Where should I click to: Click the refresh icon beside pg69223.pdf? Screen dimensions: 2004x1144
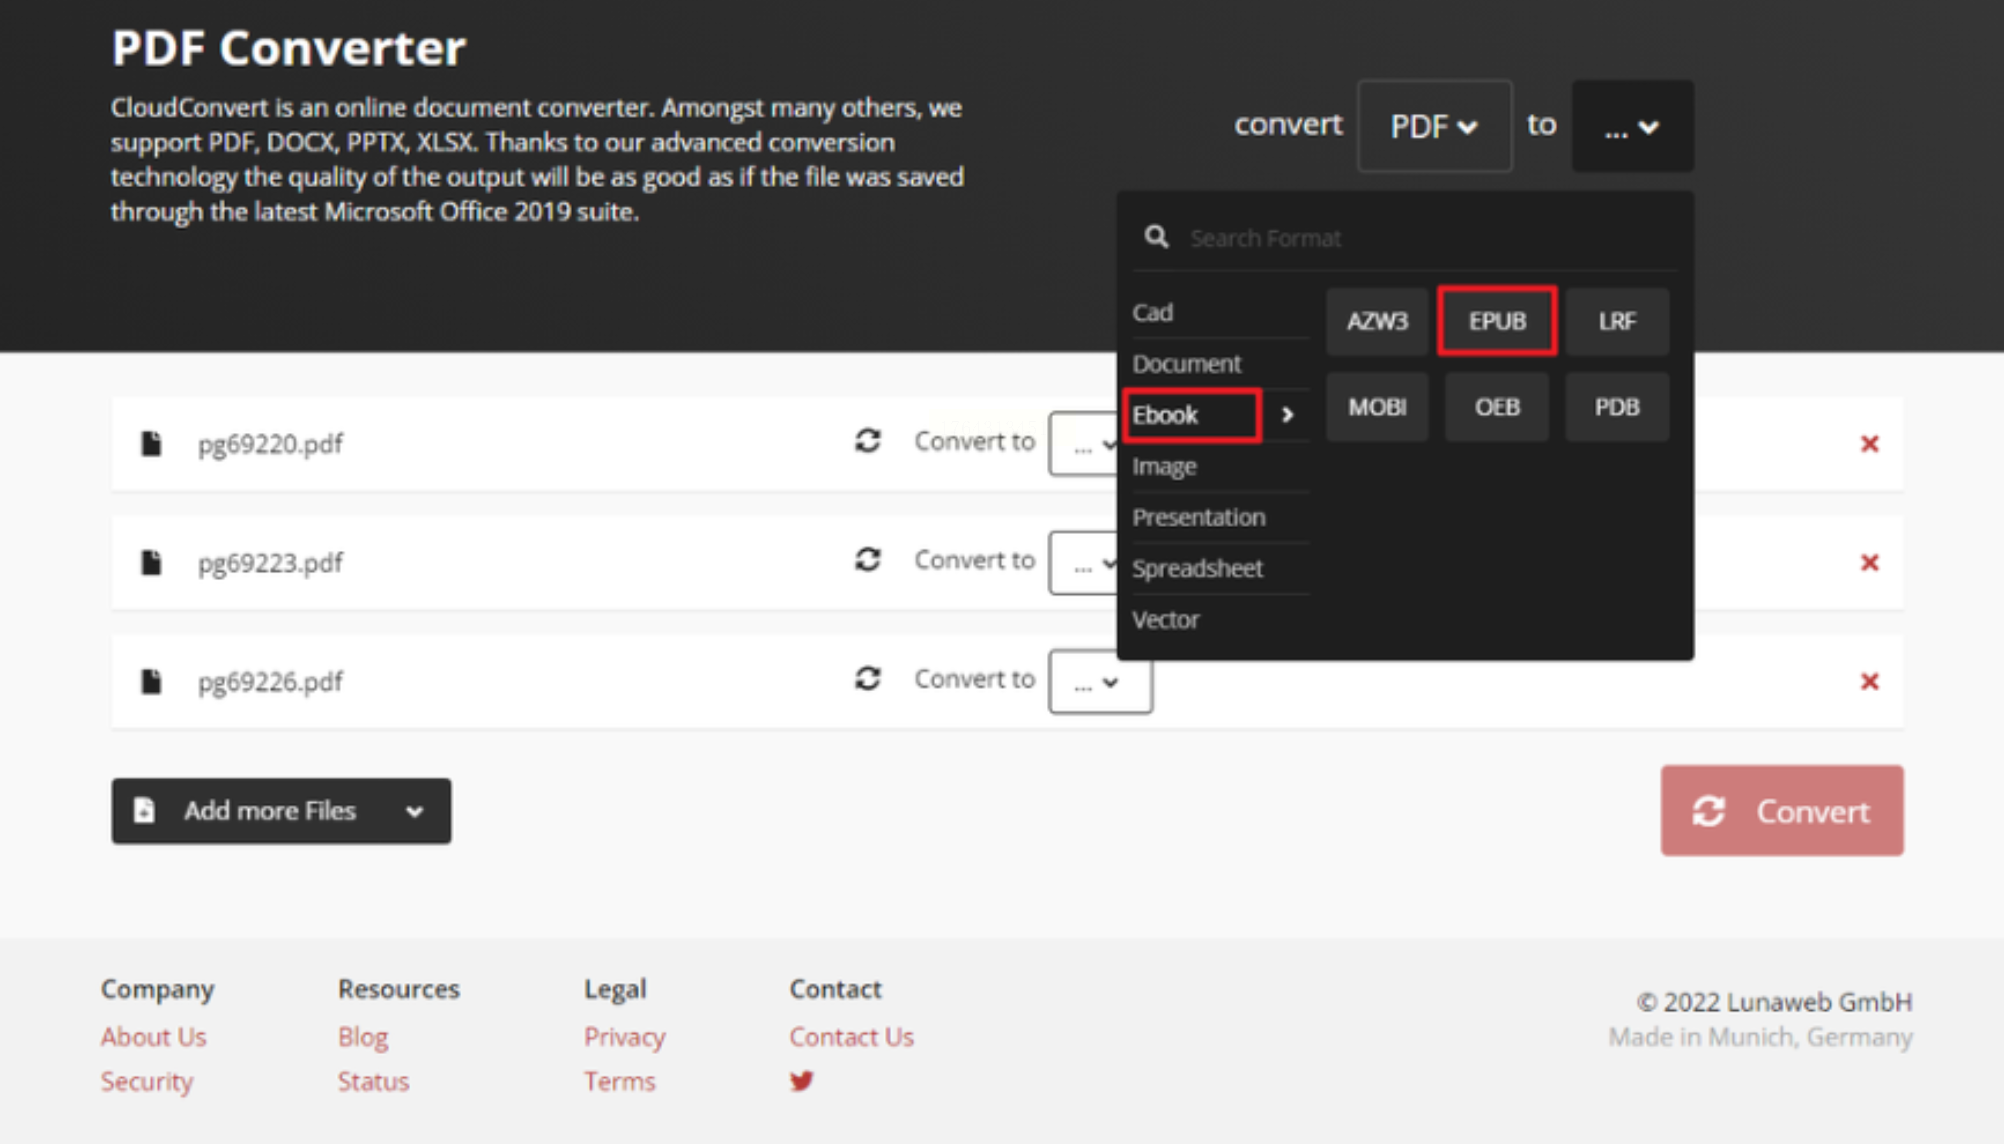click(867, 560)
